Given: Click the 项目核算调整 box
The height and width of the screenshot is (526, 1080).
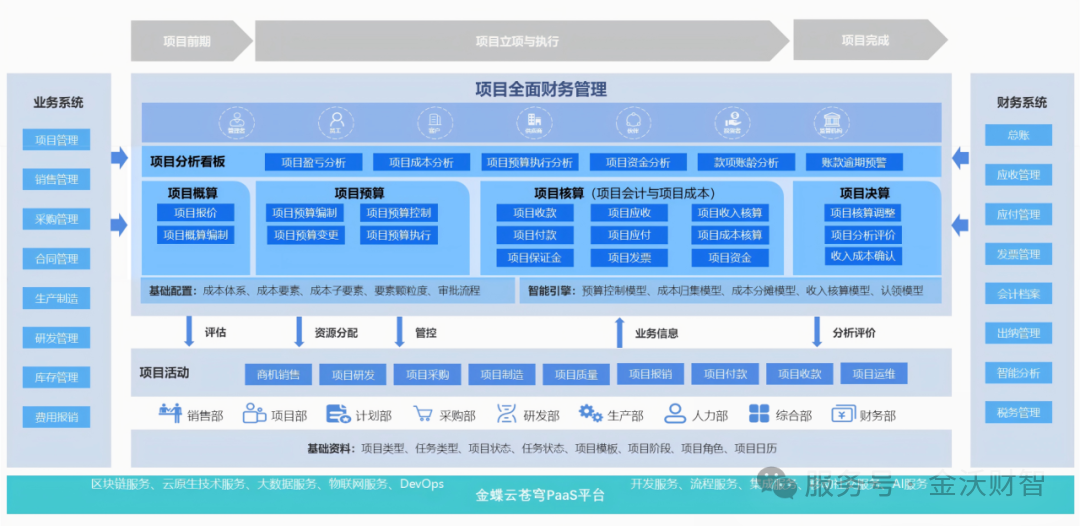Looking at the screenshot, I should point(863,213).
